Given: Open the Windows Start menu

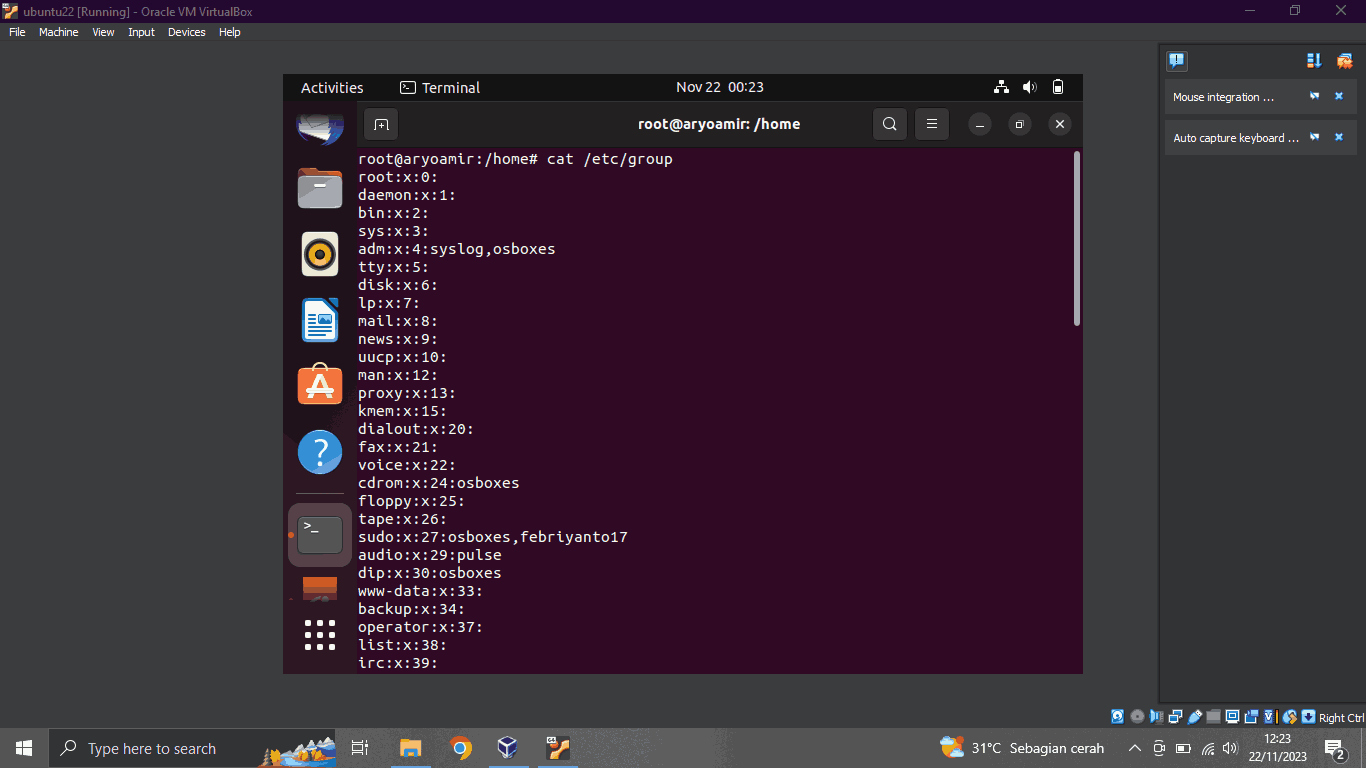Looking at the screenshot, I should point(24,748).
